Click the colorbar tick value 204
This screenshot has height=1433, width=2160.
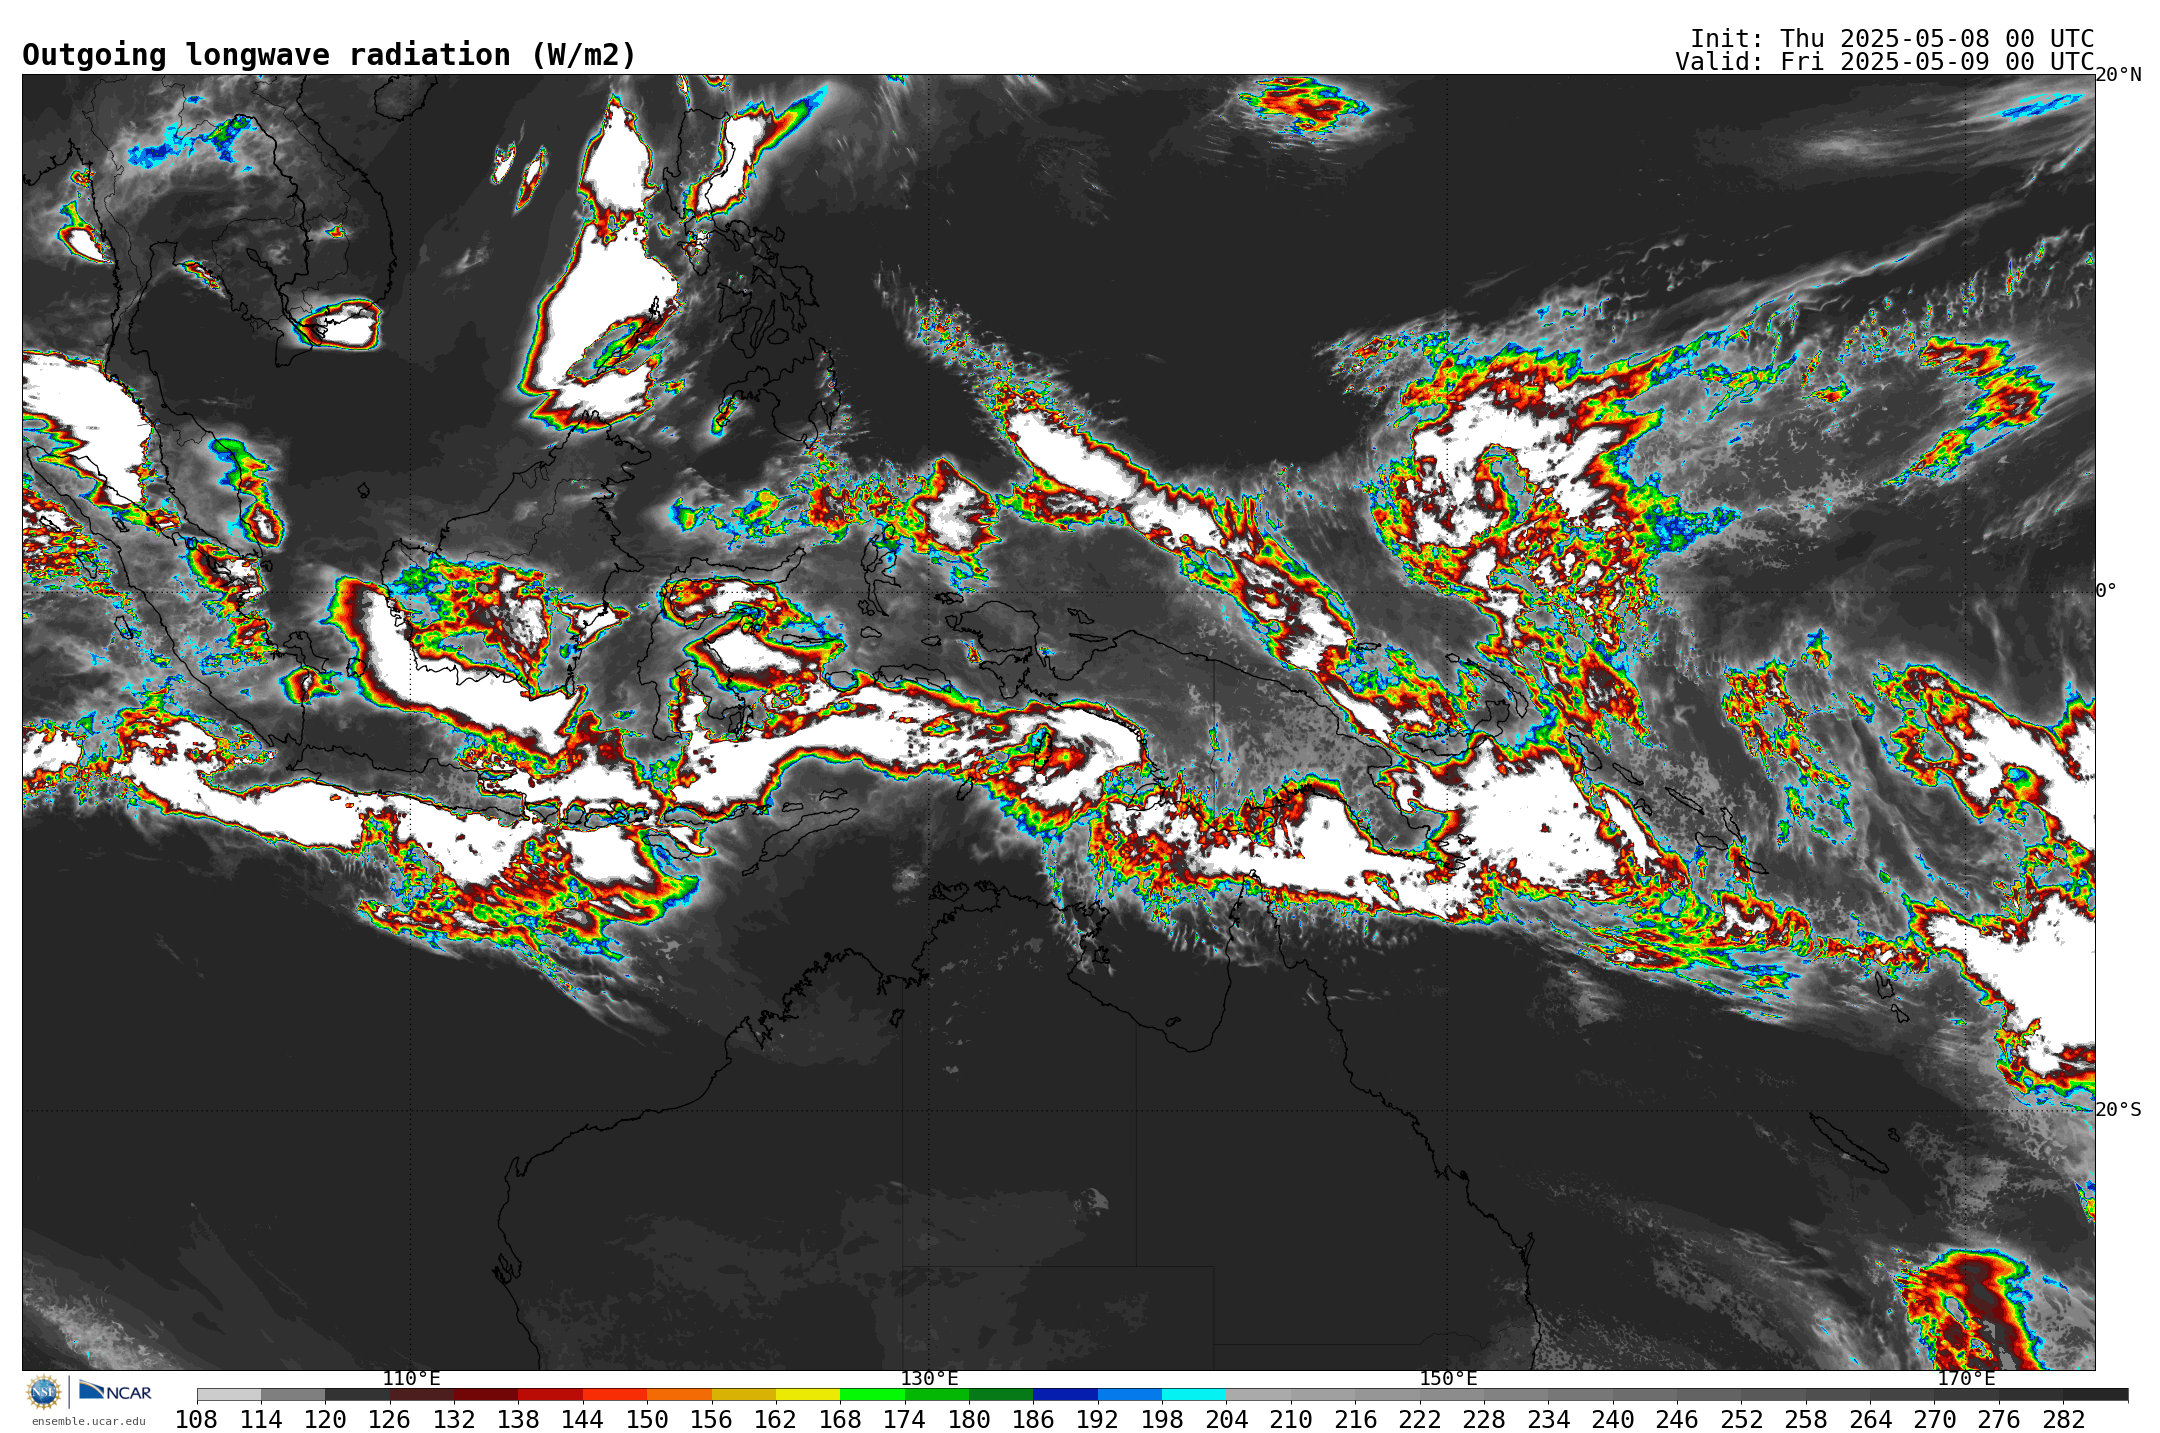(1226, 1419)
